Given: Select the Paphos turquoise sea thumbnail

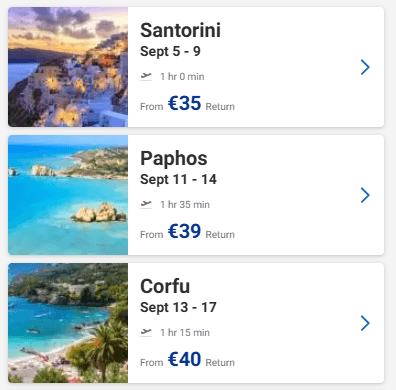Looking at the screenshot, I should click(x=68, y=195).
